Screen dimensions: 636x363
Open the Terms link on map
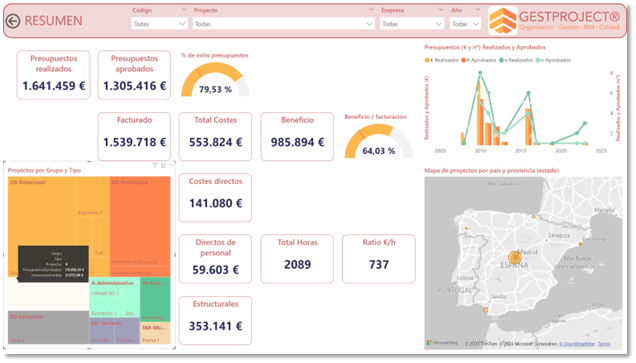point(604,344)
